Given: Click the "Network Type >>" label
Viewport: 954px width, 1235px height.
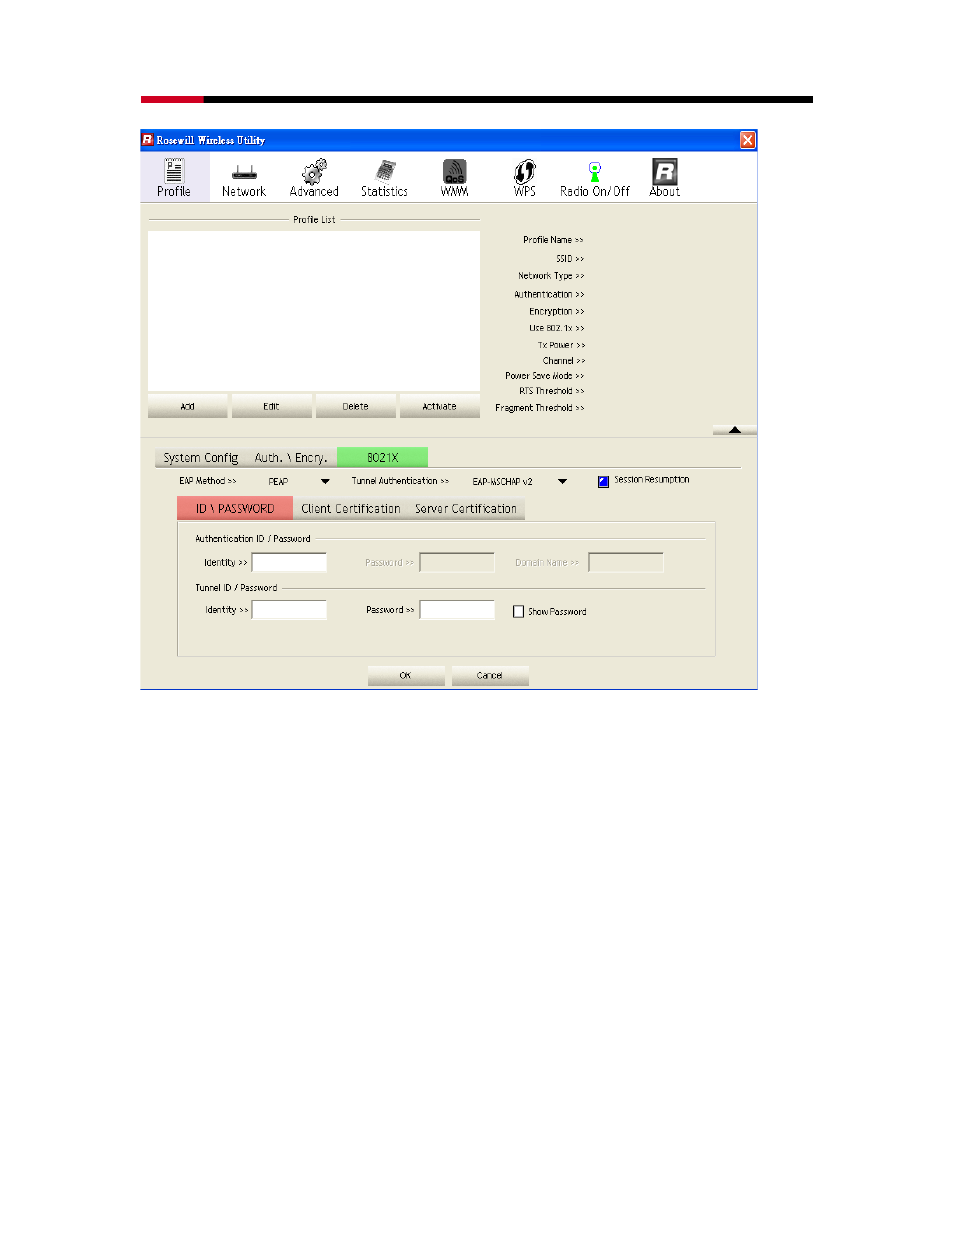Looking at the screenshot, I should (551, 276).
